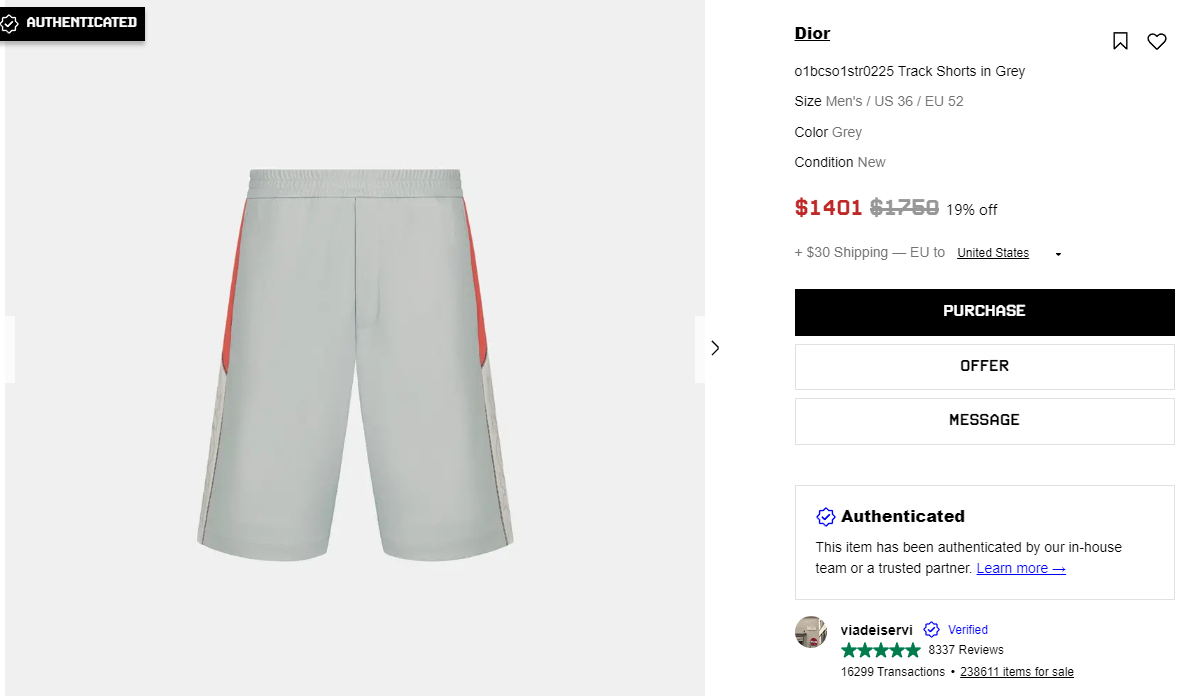The height and width of the screenshot is (696, 1180).
Task: Click the blue verified checkmark beside viadeiservi
Action: point(931,630)
